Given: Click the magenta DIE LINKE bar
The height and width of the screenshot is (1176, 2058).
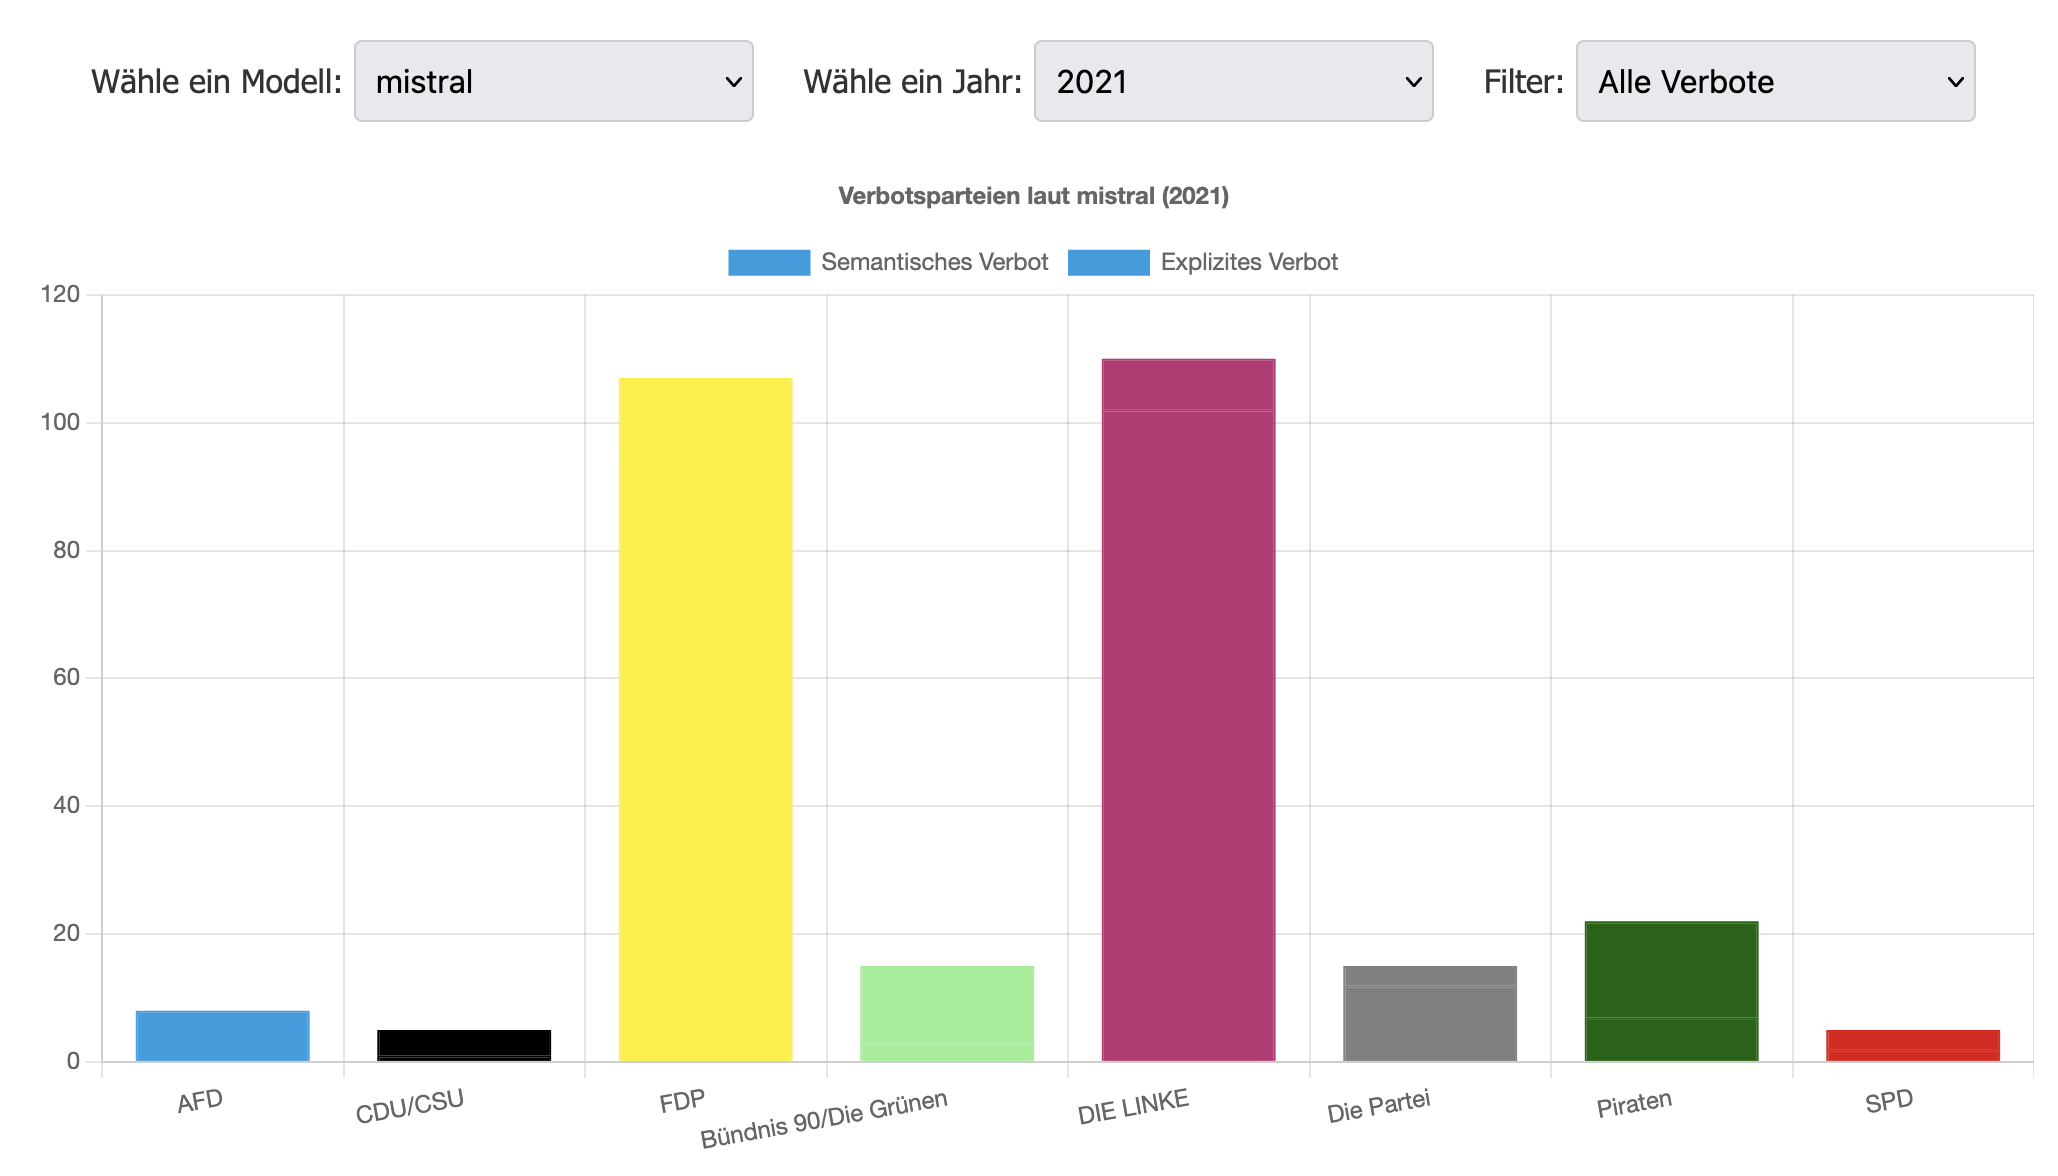Looking at the screenshot, I should click(1188, 710).
